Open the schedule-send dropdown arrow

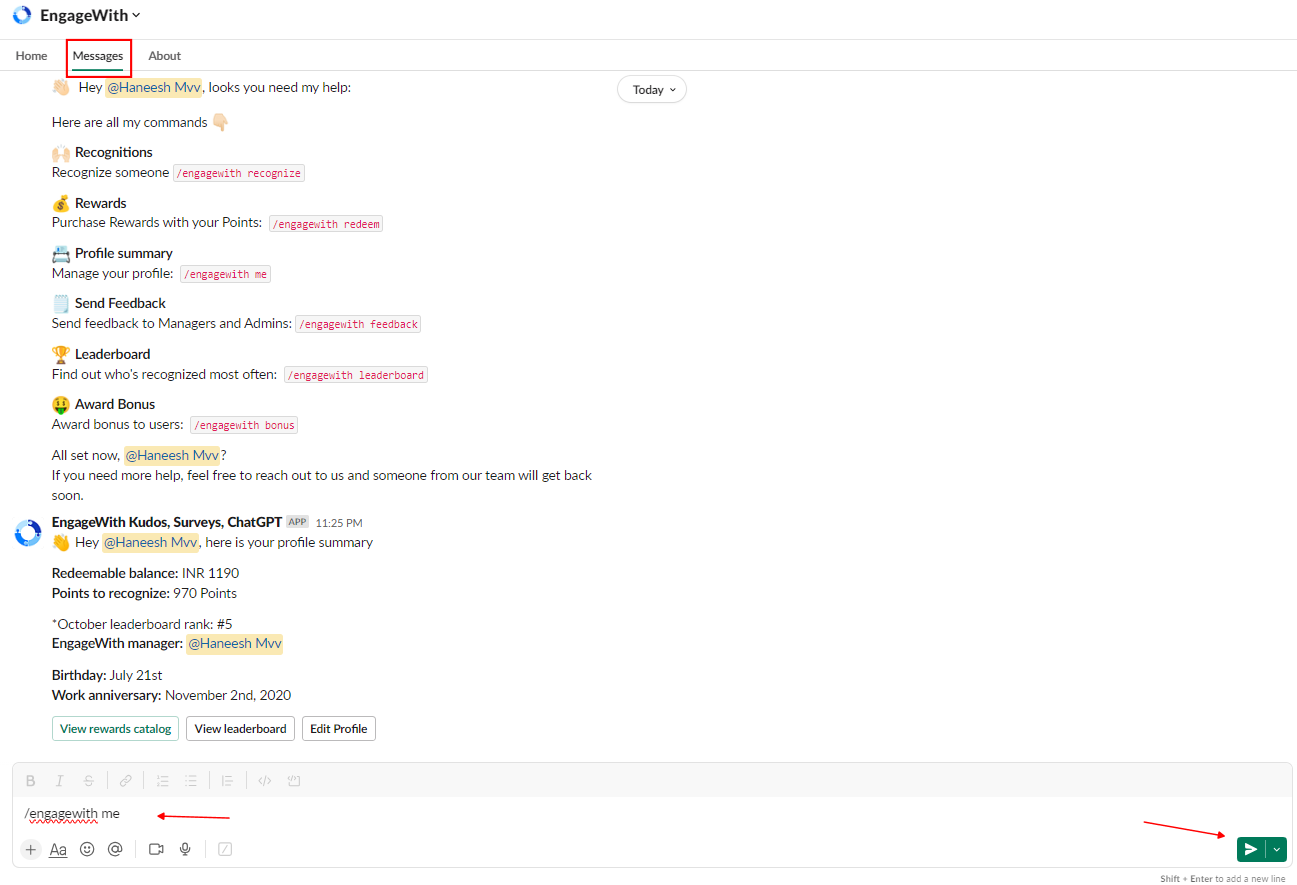(1276, 849)
